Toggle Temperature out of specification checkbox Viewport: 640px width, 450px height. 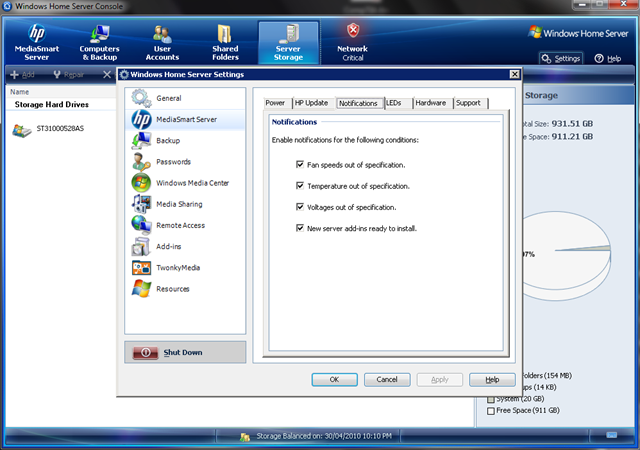(x=300, y=186)
